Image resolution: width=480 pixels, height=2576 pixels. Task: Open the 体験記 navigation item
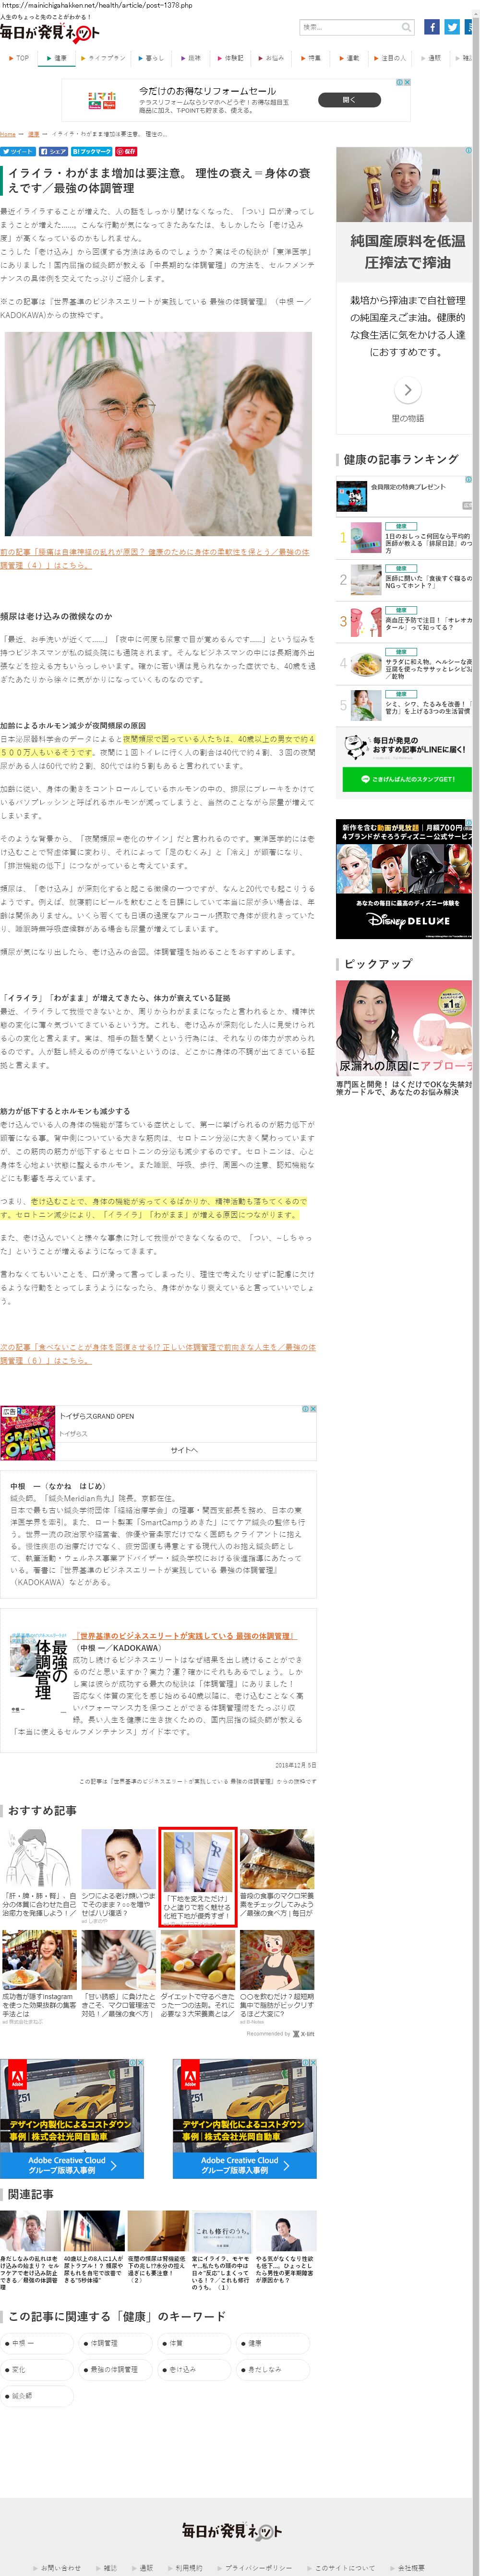(230, 58)
